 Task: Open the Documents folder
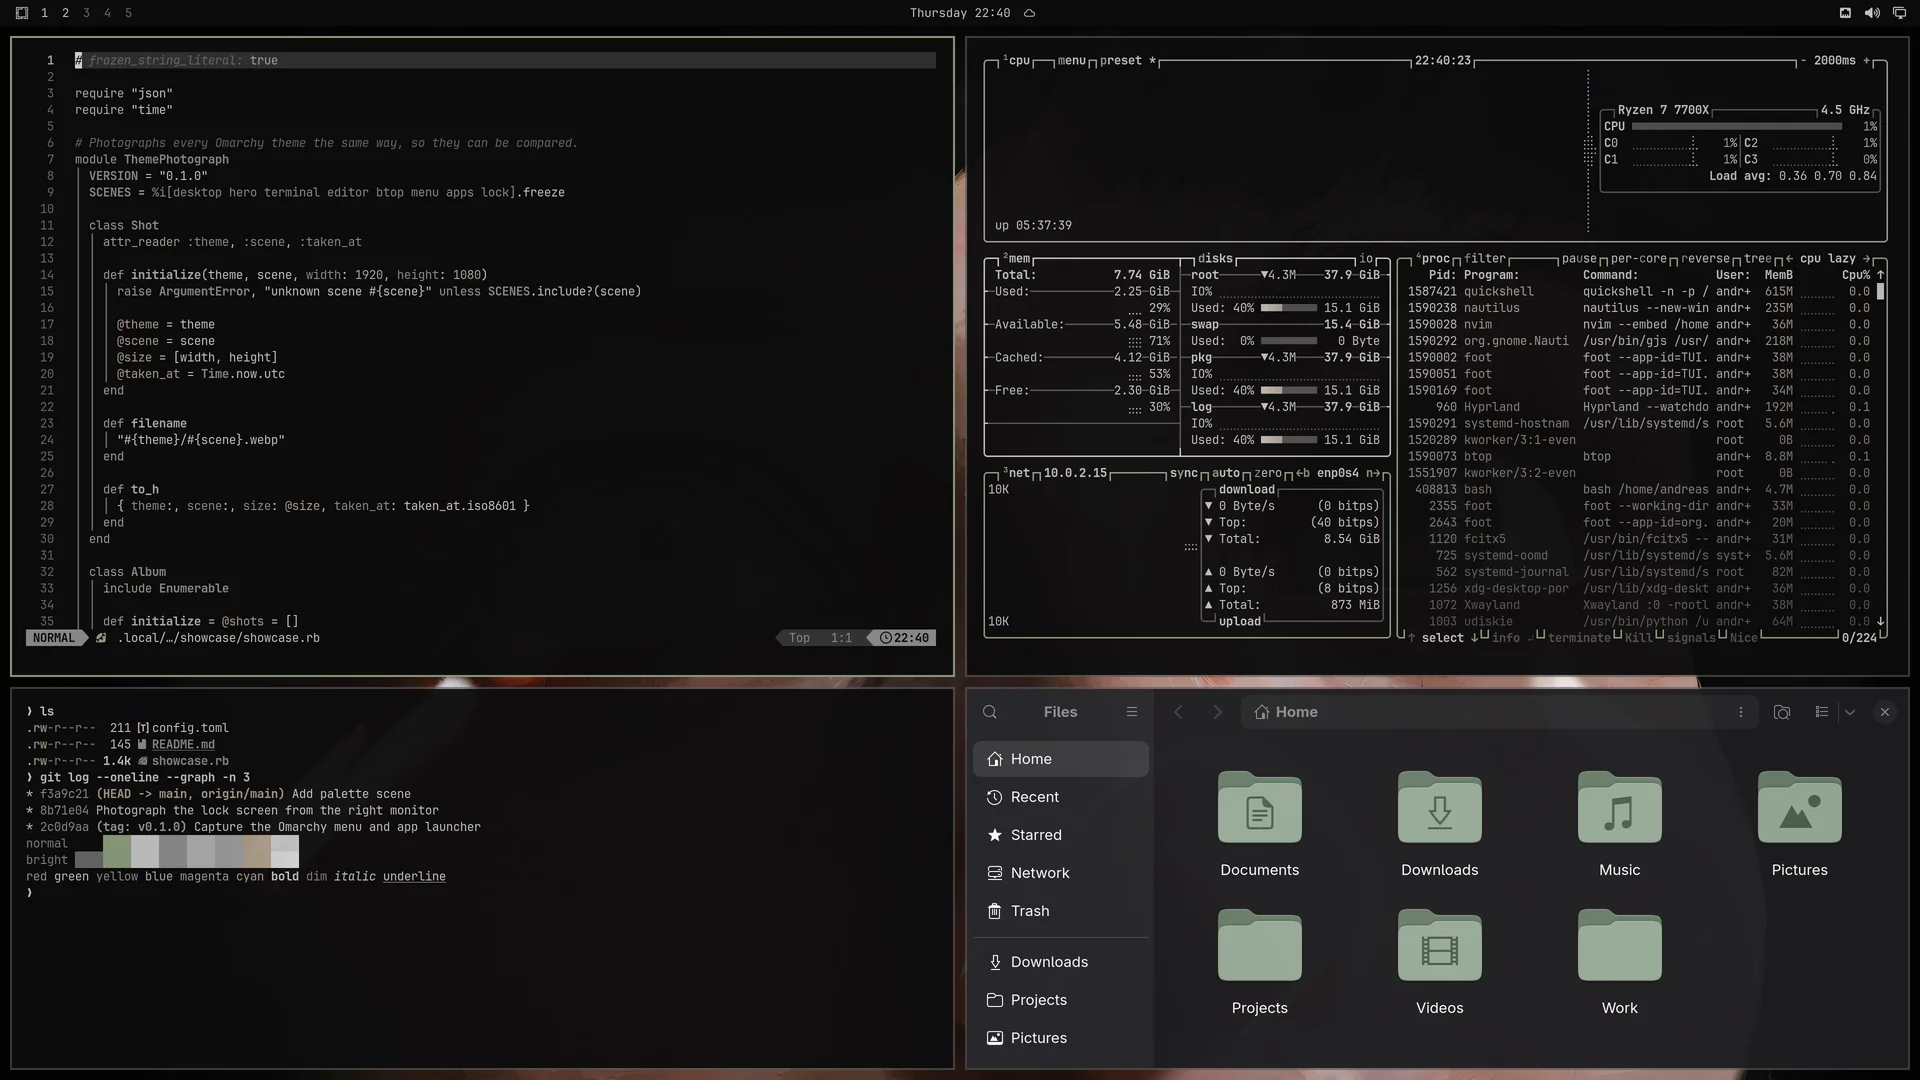click(1260, 825)
